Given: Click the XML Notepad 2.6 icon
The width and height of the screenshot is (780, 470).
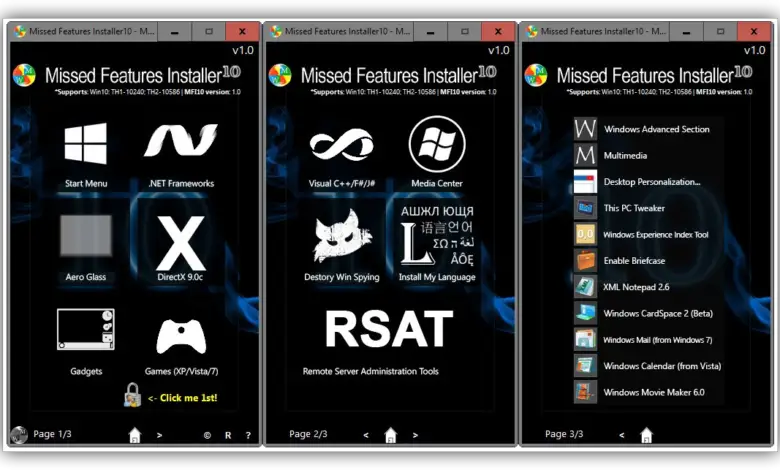Looking at the screenshot, I should coord(585,287).
